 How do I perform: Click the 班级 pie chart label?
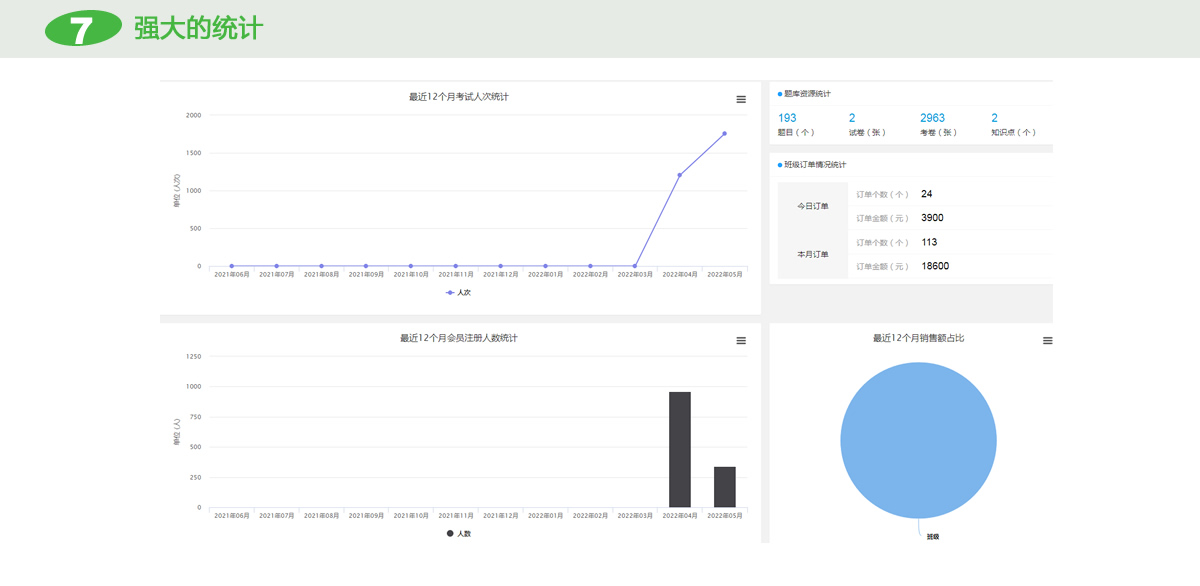click(x=932, y=537)
